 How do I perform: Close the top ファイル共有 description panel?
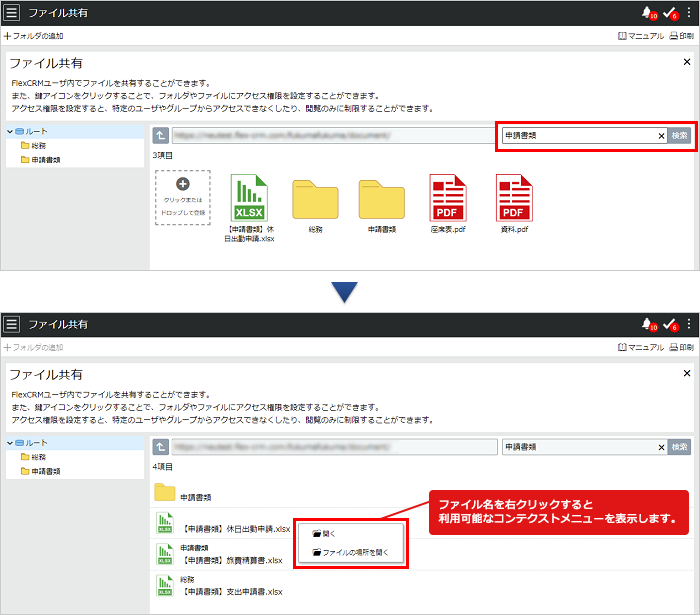coord(687,62)
